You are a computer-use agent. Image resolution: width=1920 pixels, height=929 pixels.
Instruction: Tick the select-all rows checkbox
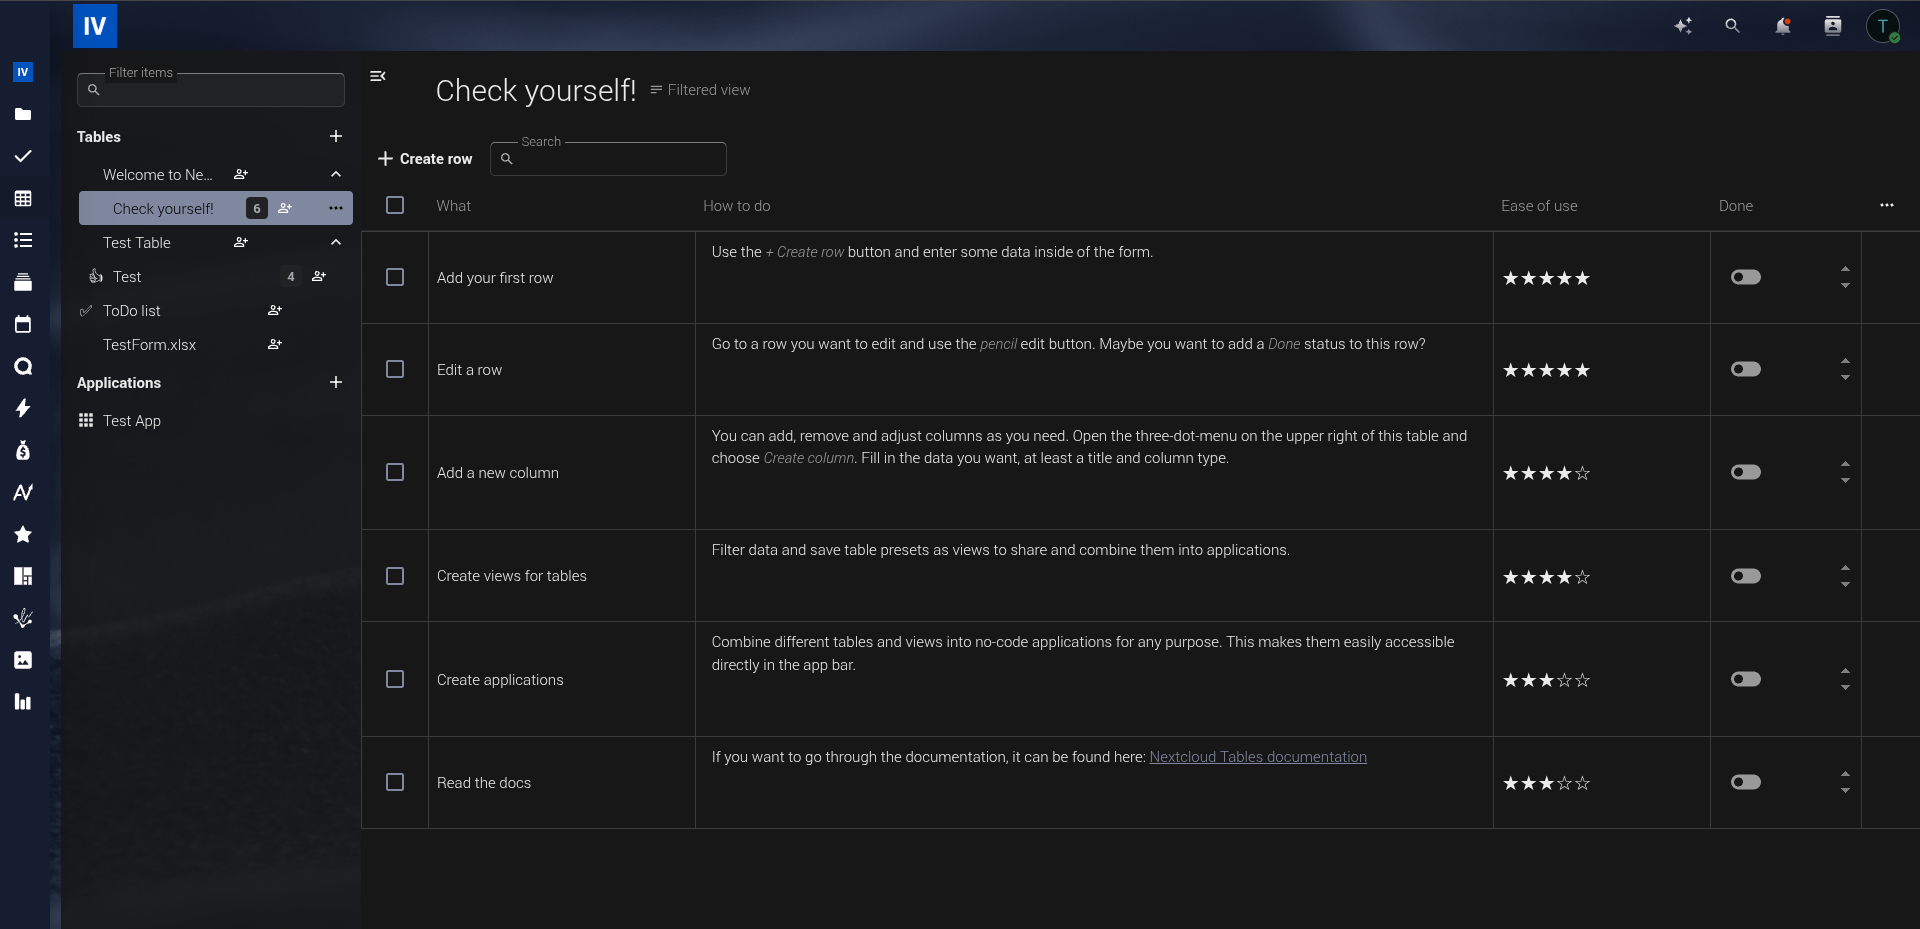(x=395, y=205)
